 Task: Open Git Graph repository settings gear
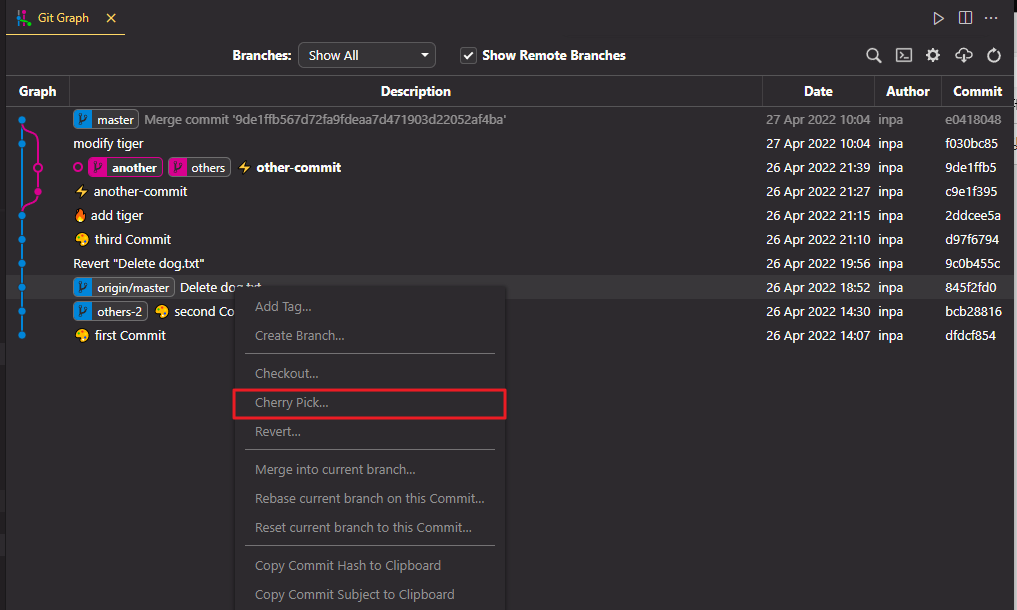pos(933,56)
